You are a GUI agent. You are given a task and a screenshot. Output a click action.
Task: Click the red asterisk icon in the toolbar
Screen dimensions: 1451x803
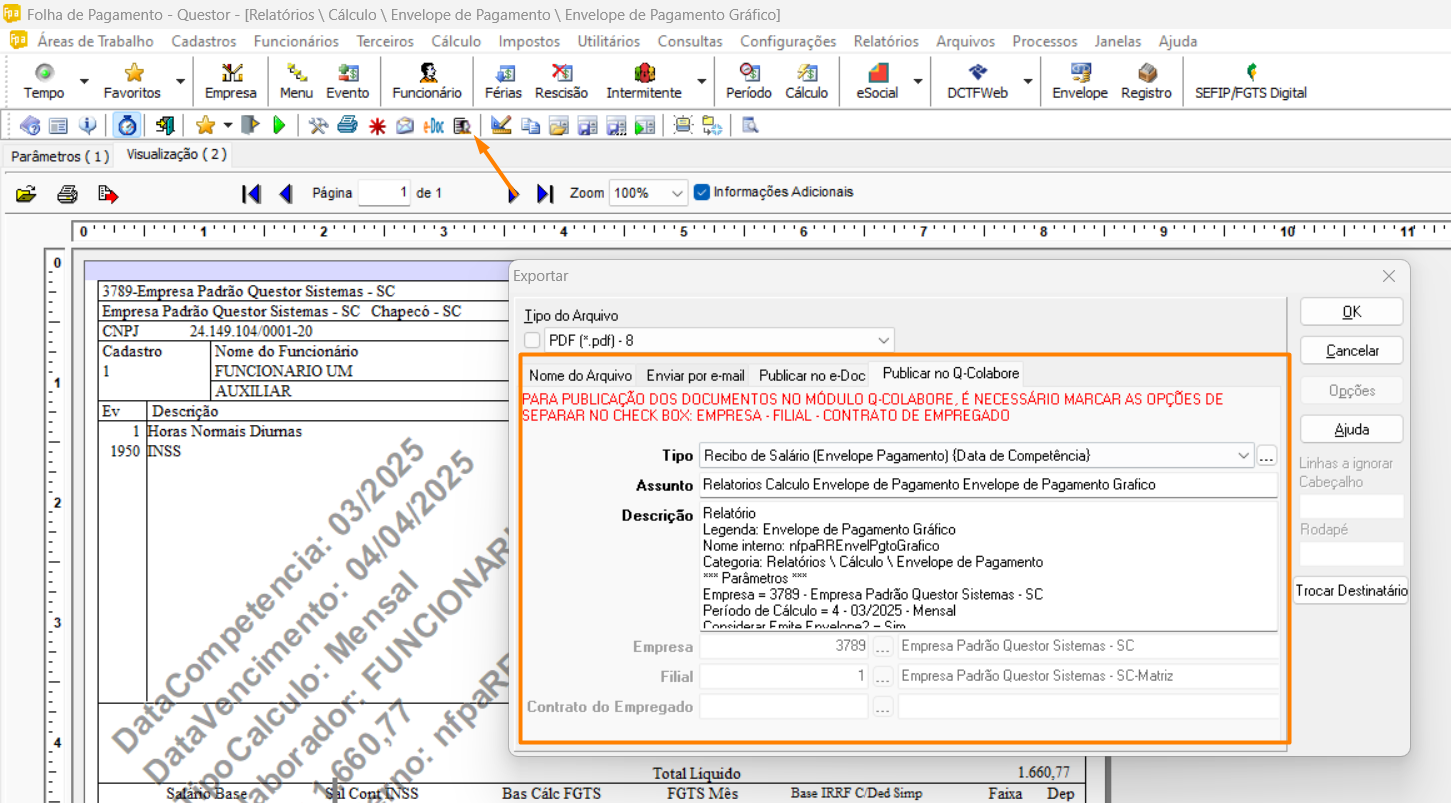(376, 125)
